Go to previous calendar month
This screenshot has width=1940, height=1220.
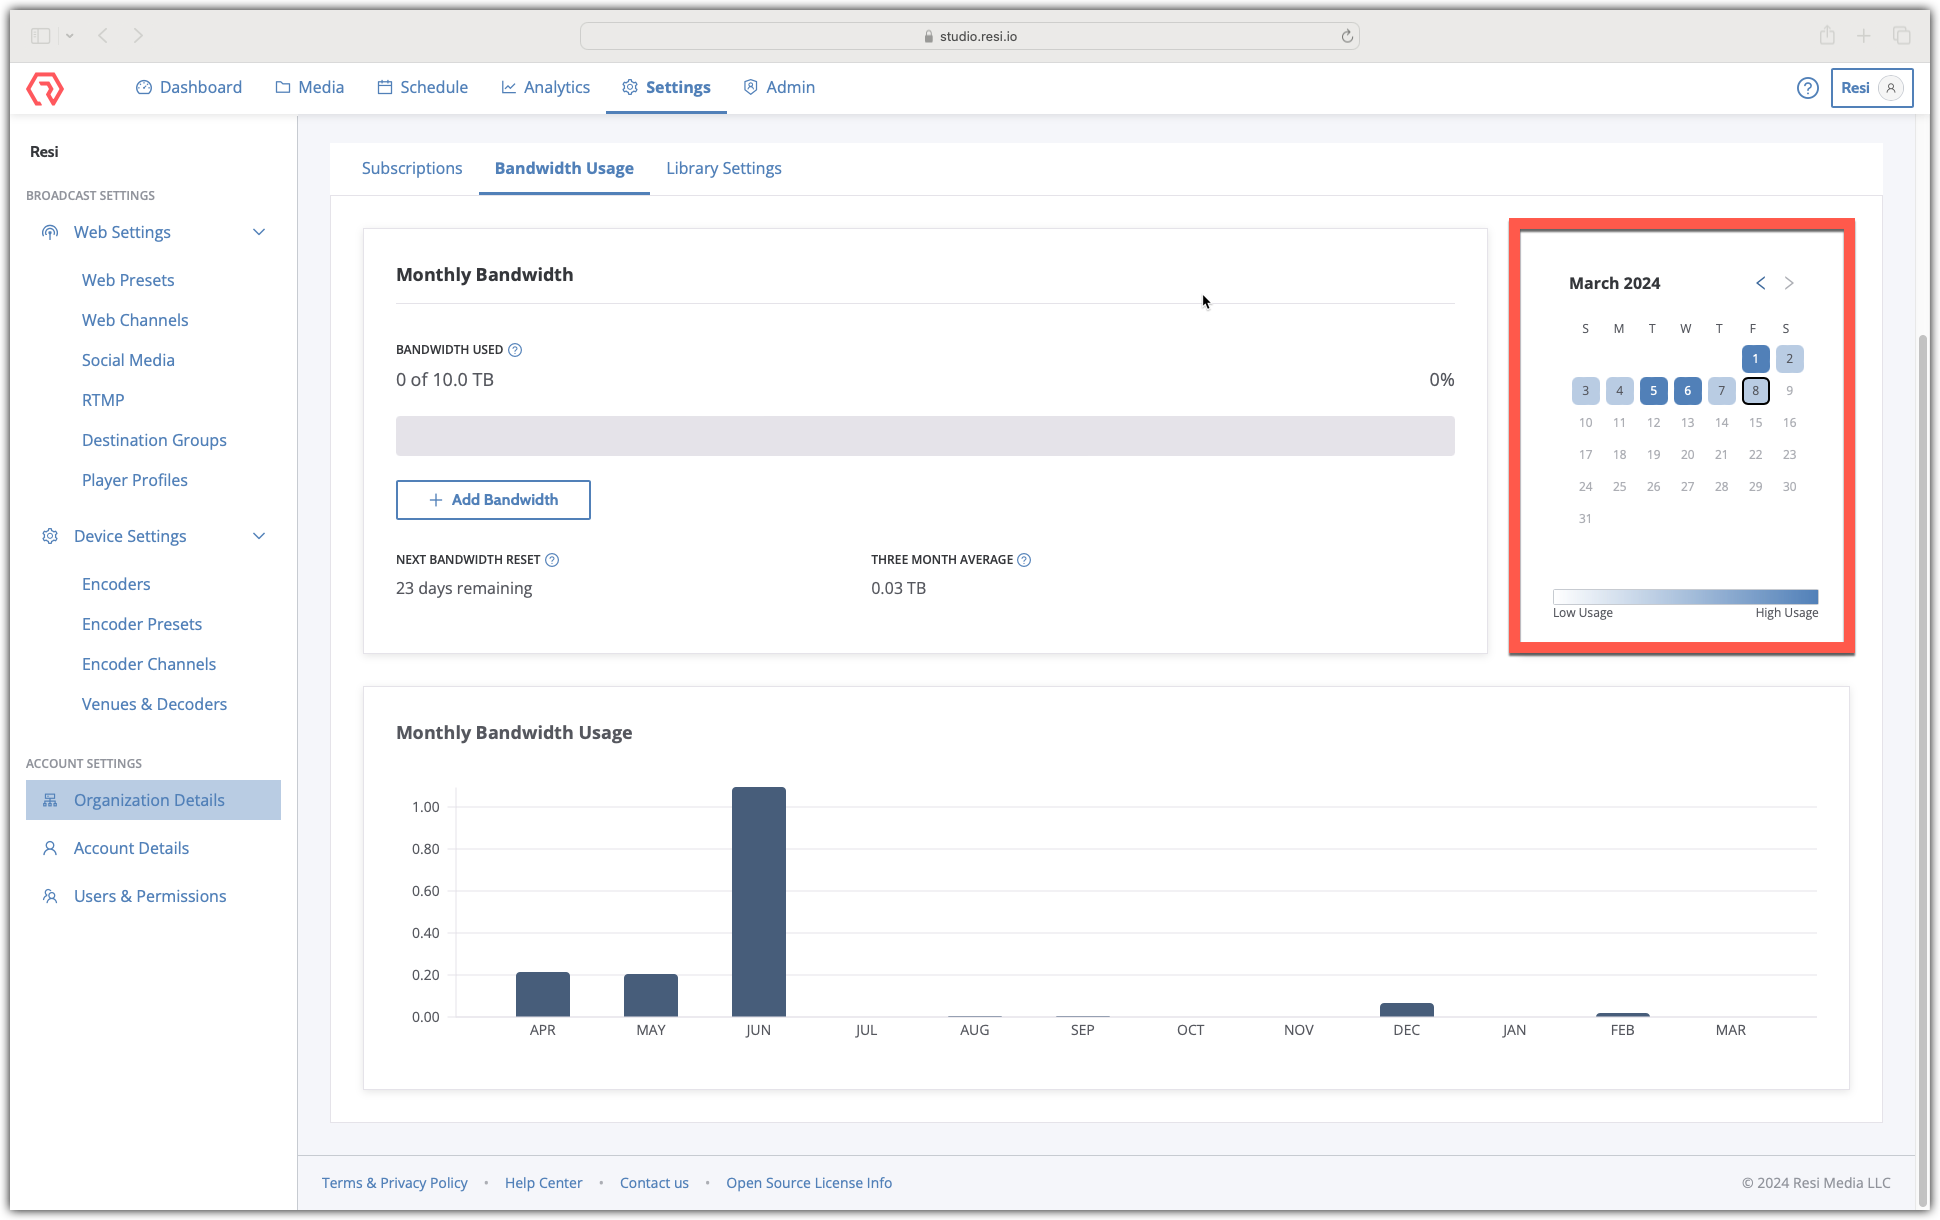(1760, 283)
